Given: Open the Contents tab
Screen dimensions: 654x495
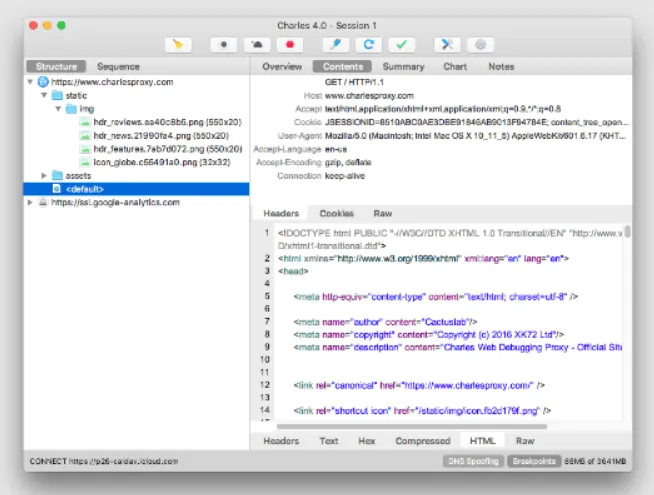Looking at the screenshot, I should click(x=343, y=66).
